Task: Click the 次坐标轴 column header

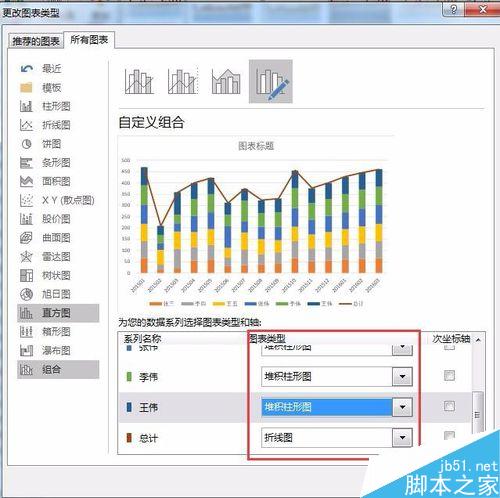Action: coord(451,339)
